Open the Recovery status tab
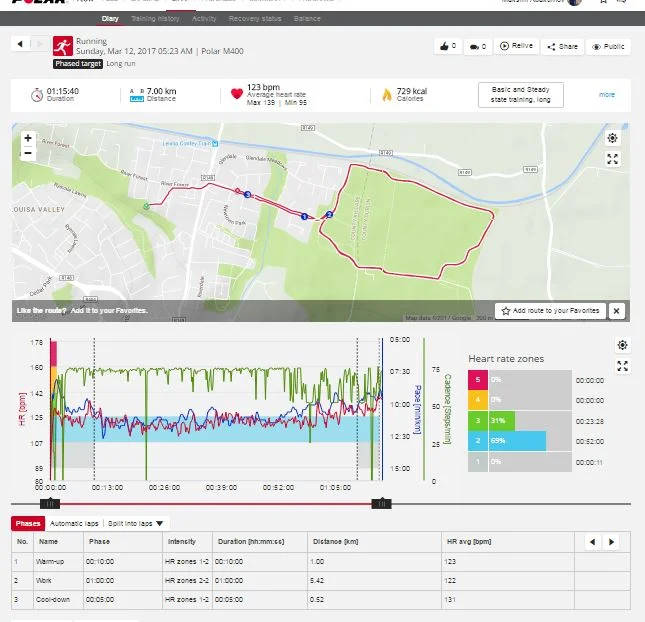 pyautogui.click(x=256, y=18)
